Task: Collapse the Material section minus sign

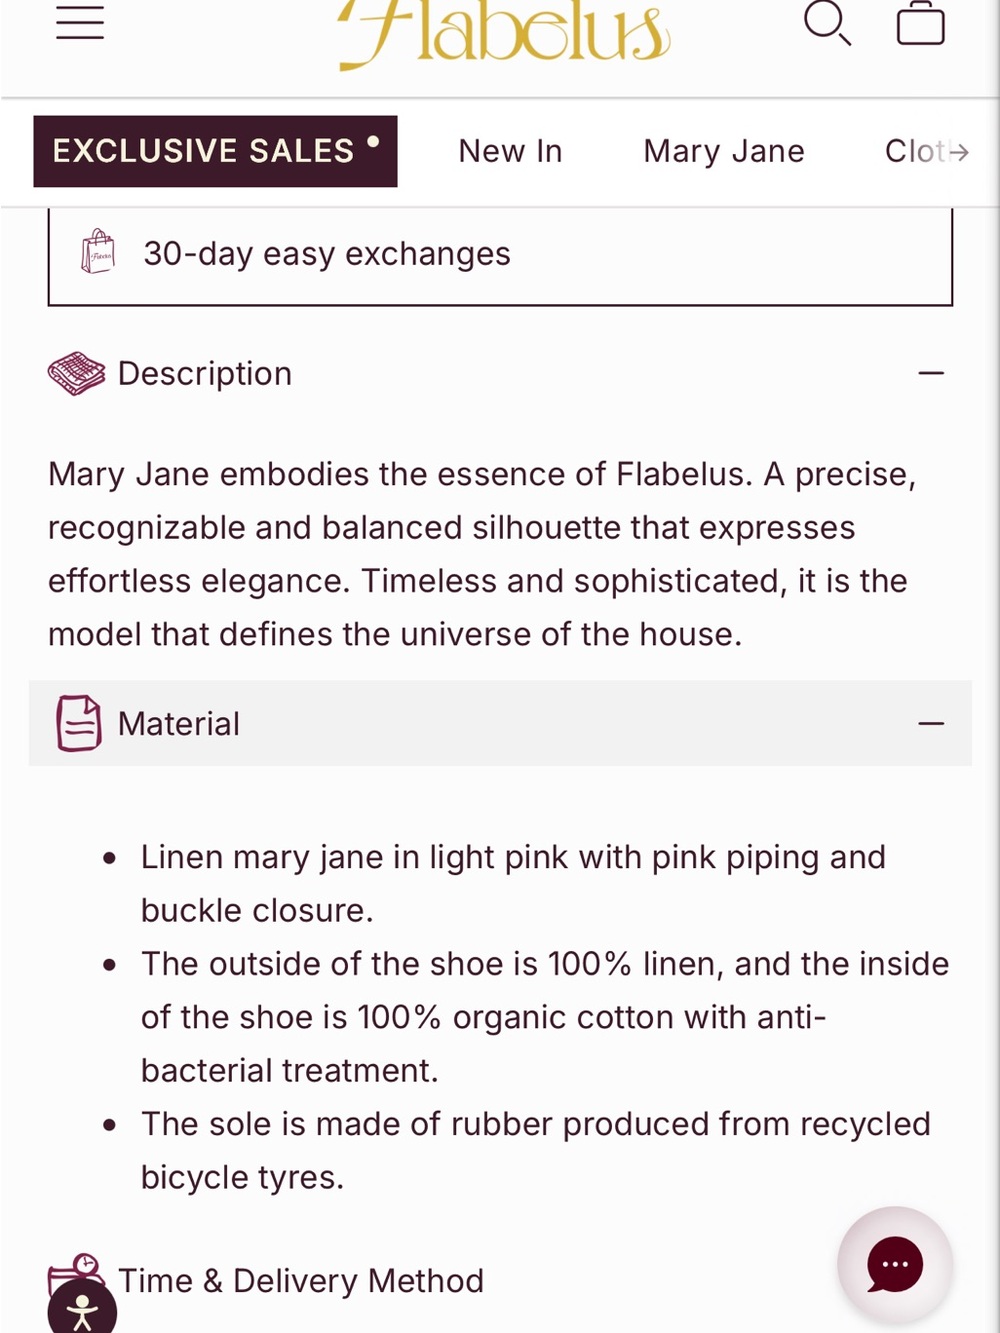Action: [931, 723]
